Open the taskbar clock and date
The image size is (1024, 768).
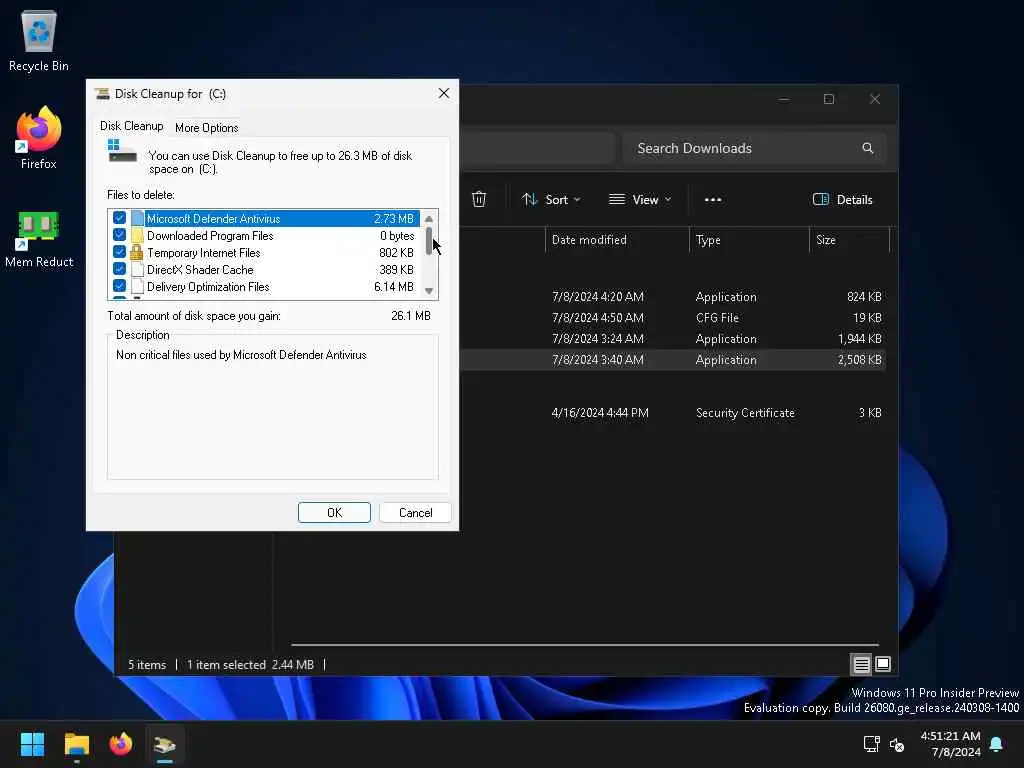point(950,744)
